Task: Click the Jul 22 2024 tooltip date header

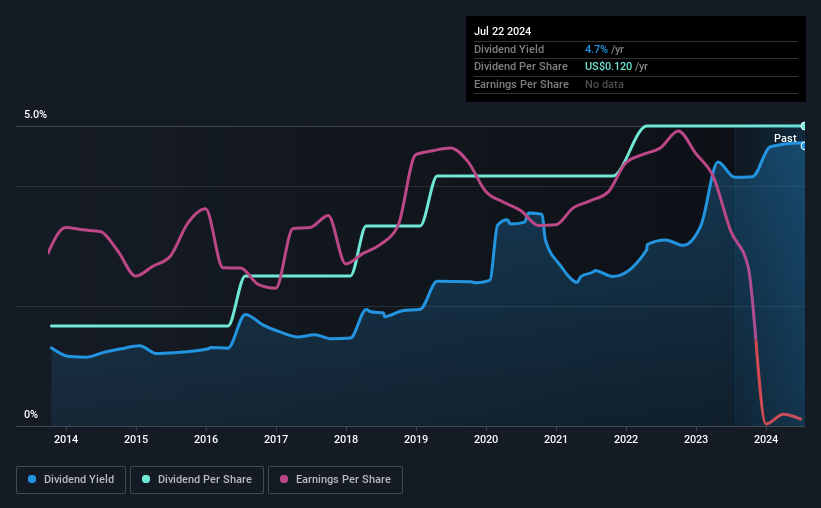Action: click(x=502, y=31)
